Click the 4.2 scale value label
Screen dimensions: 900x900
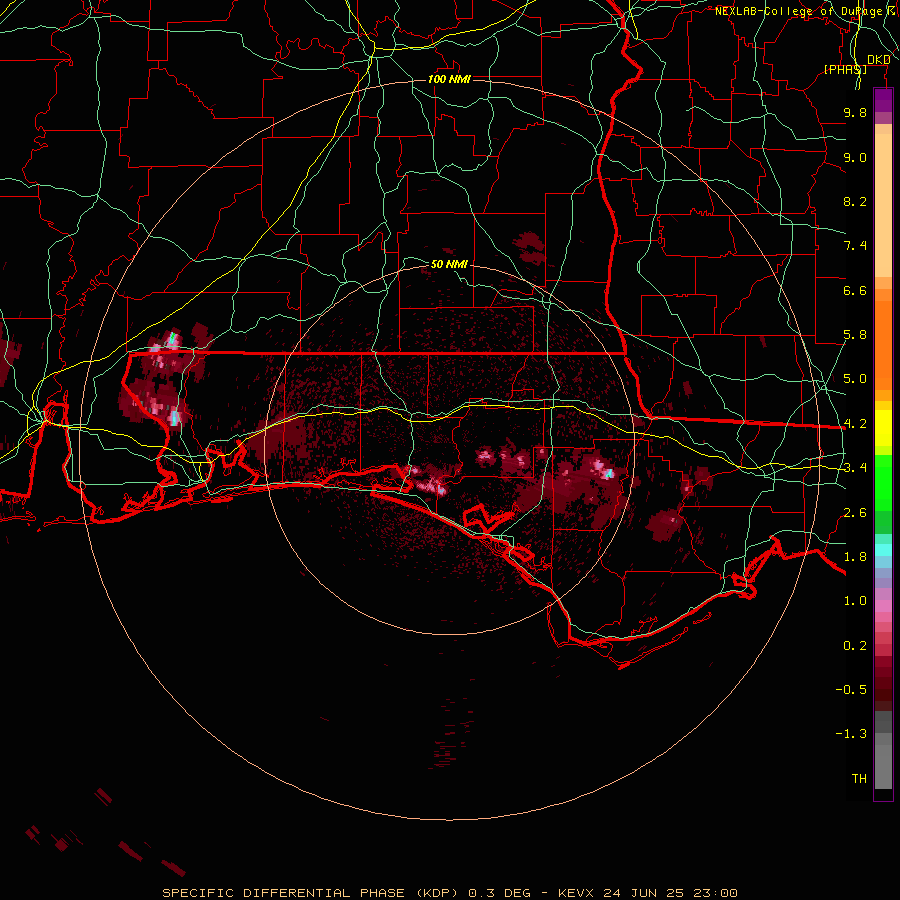855,424
